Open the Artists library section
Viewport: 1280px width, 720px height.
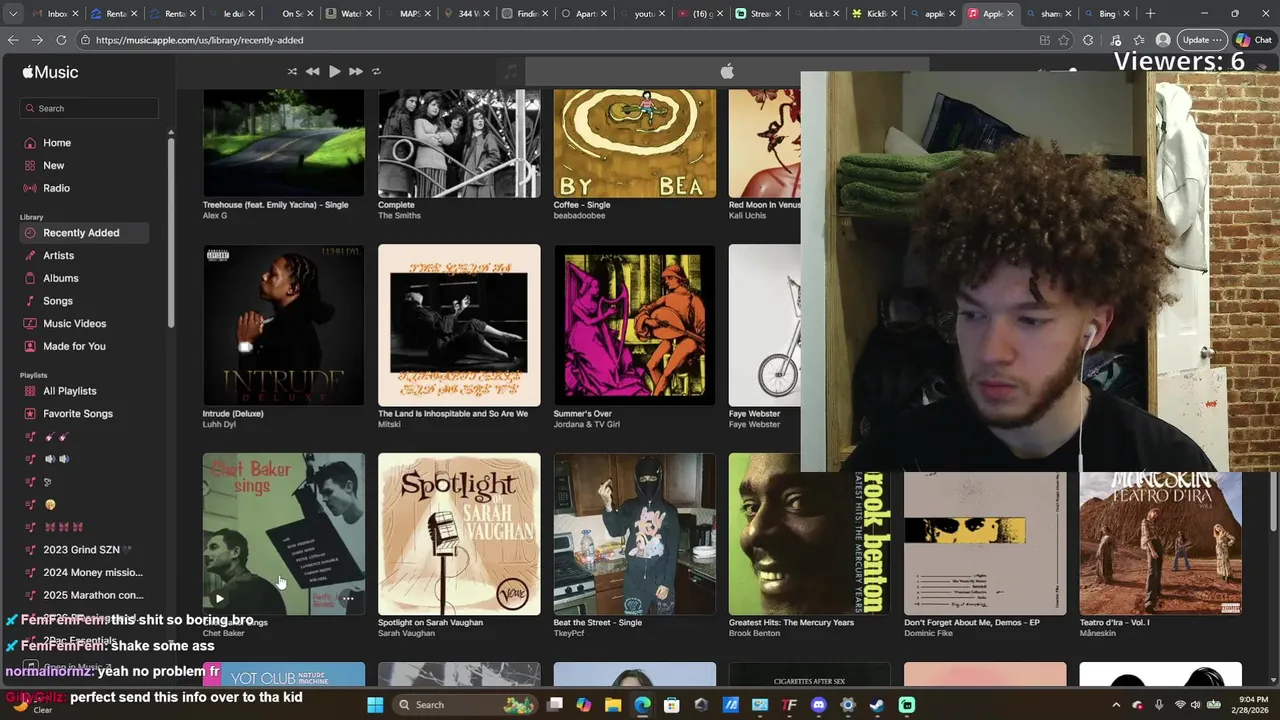[58, 256]
